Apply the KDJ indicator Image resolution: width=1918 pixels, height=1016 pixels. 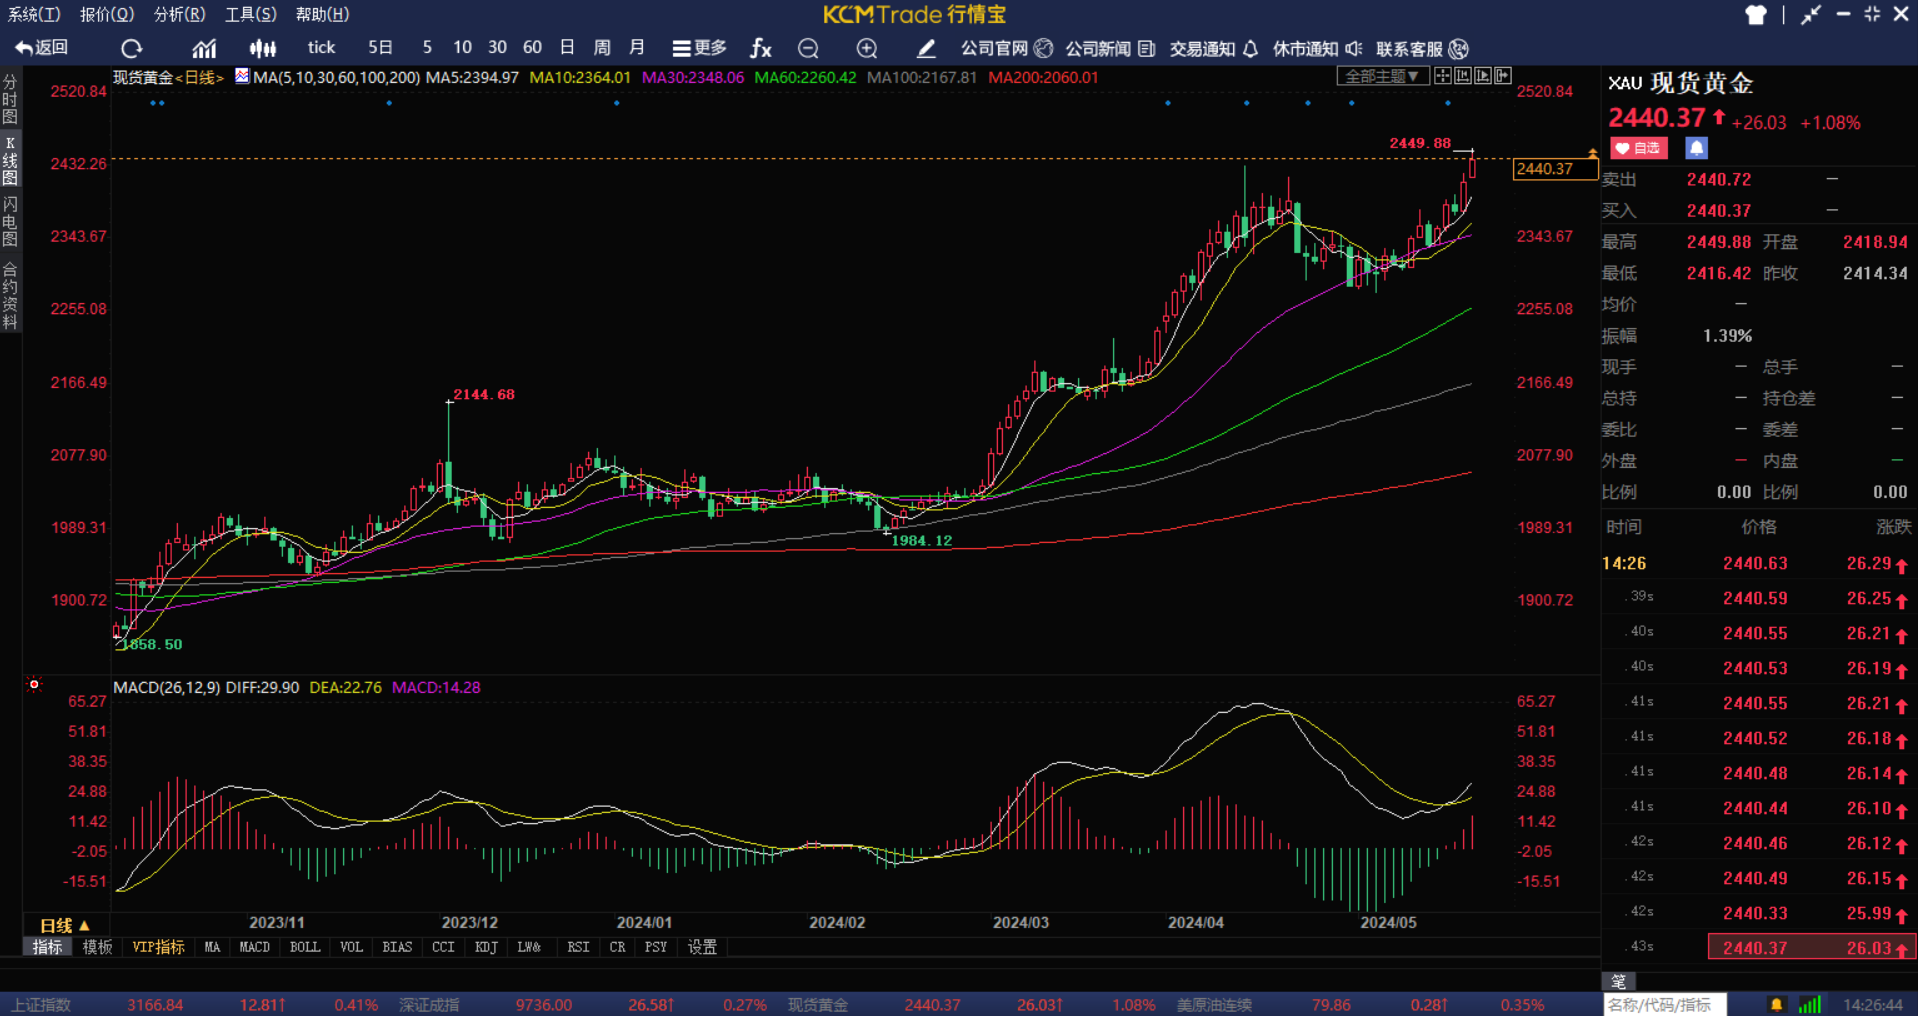click(x=486, y=947)
